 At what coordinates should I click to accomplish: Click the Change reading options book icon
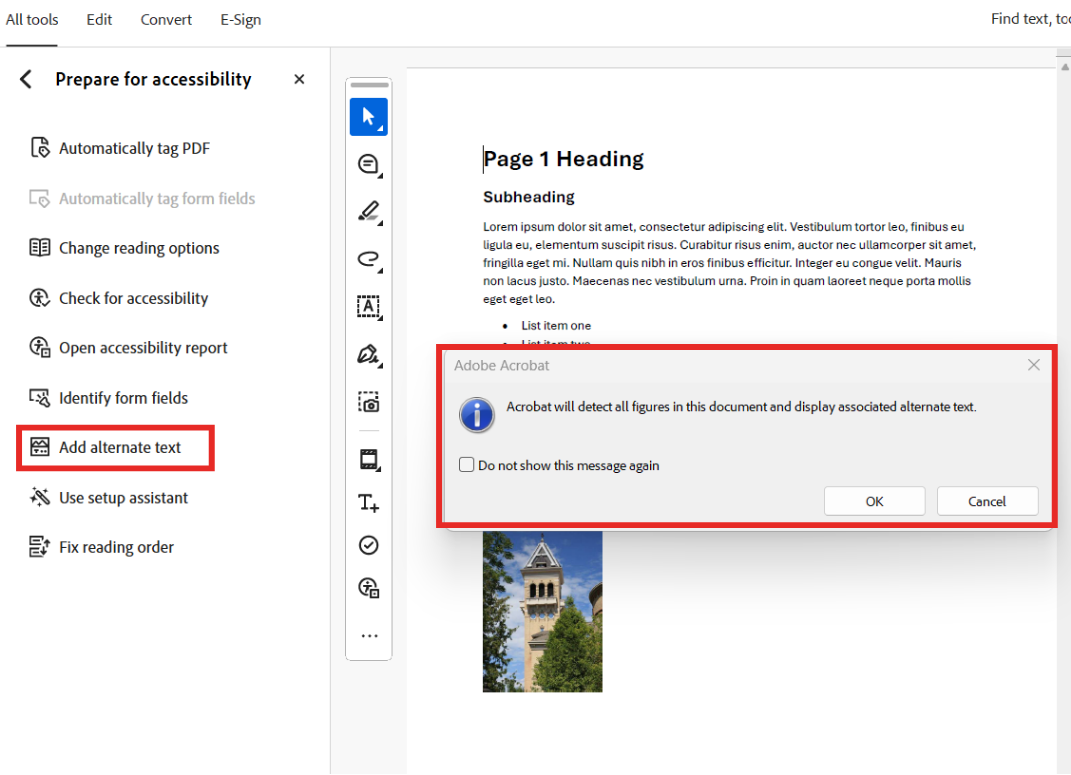coord(40,247)
